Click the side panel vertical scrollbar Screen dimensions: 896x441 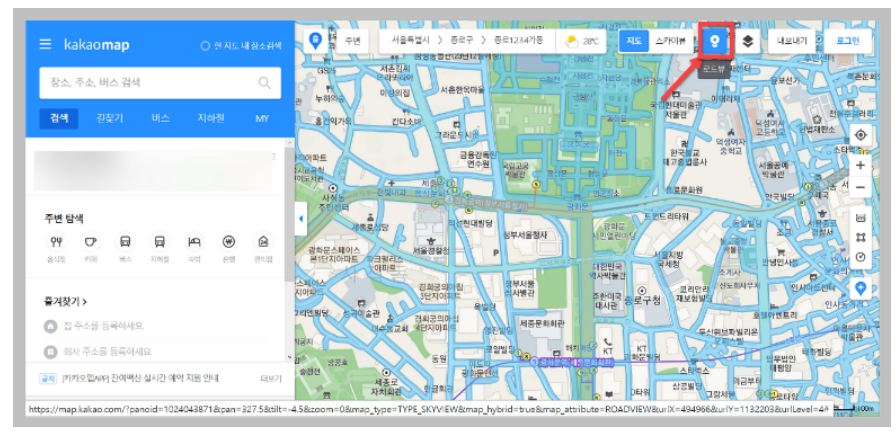tap(289, 215)
